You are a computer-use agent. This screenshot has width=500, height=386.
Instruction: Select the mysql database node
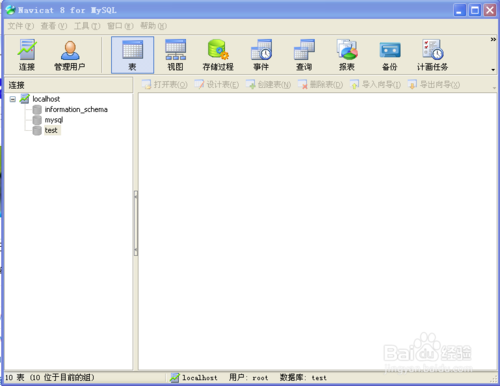pyautogui.click(x=54, y=120)
